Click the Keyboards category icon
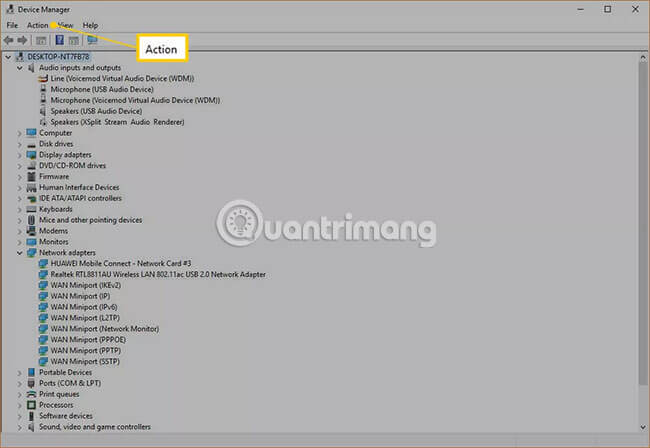The height and width of the screenshot is (448, 650). click(31, 209)
